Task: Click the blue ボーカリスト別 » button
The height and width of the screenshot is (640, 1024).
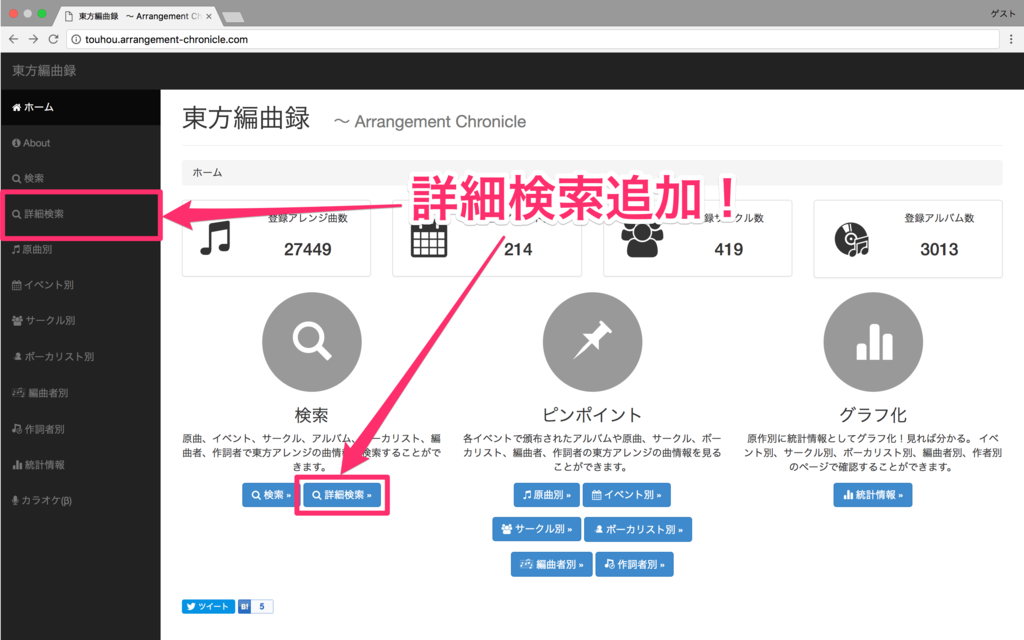Action: (x=638, y=530)
